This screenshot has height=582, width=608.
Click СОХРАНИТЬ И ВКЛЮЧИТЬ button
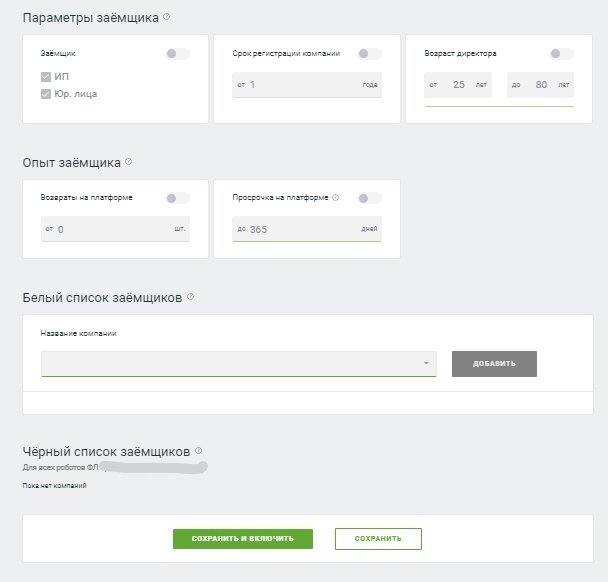tap(243, 539)
